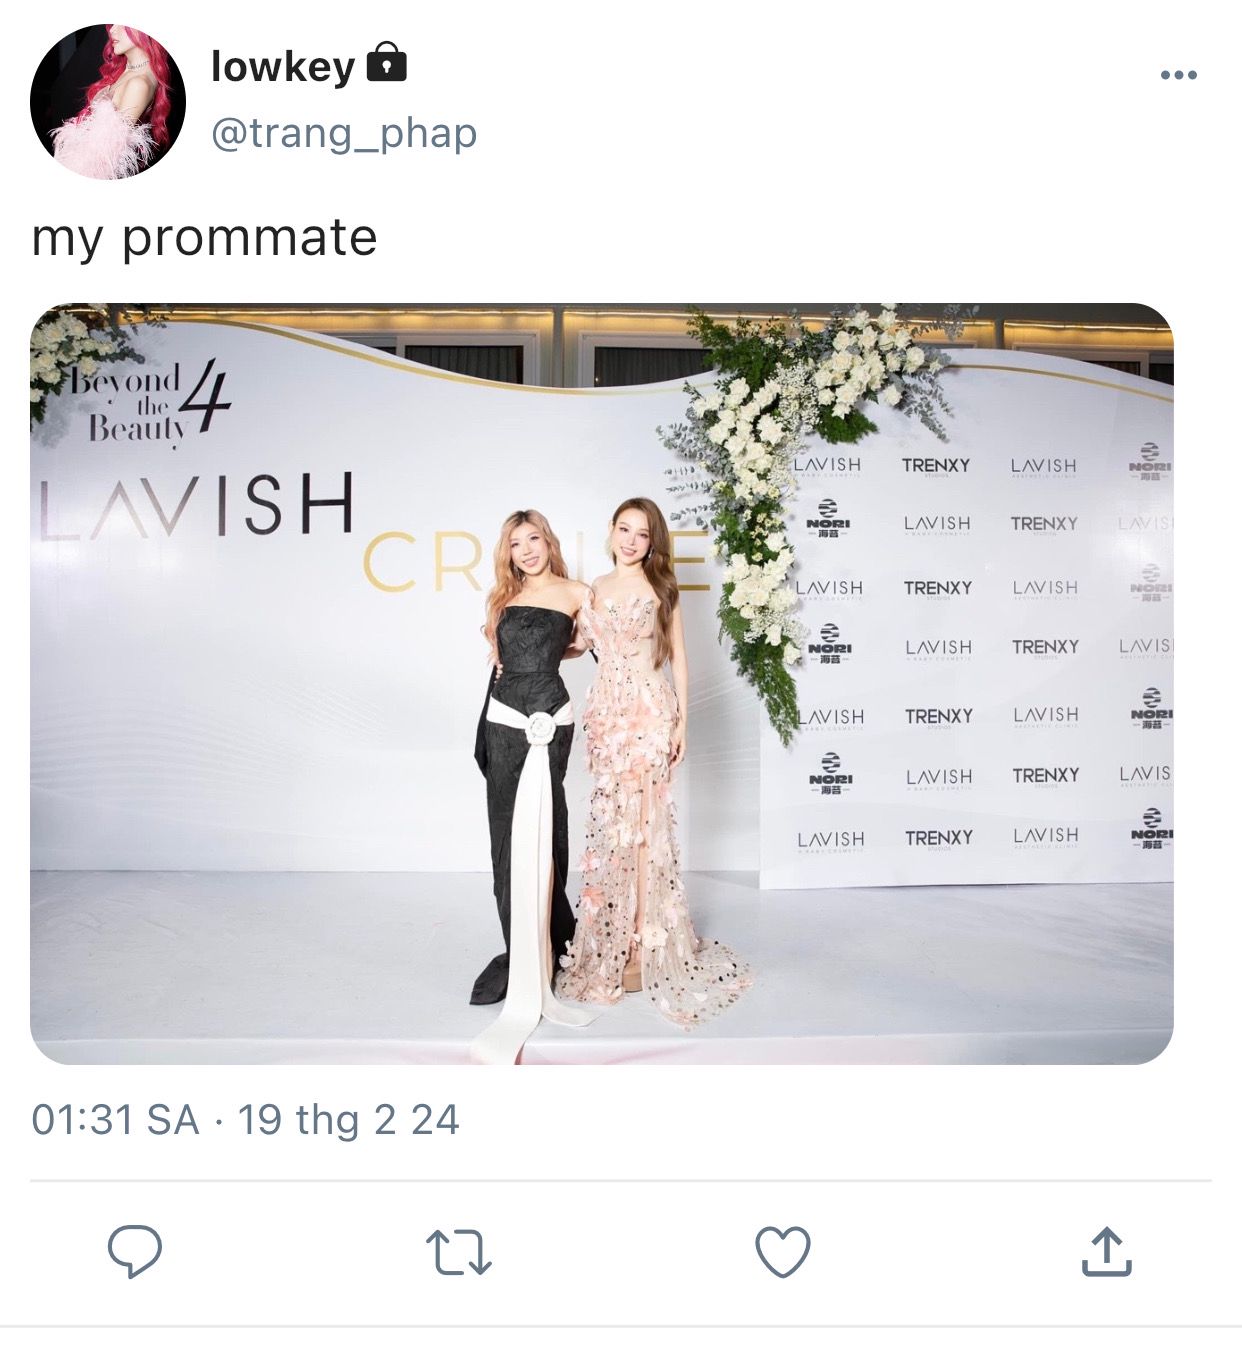Click the woman in the black dress
This screenshot has width=1242, height=1345.
point(528,780)
